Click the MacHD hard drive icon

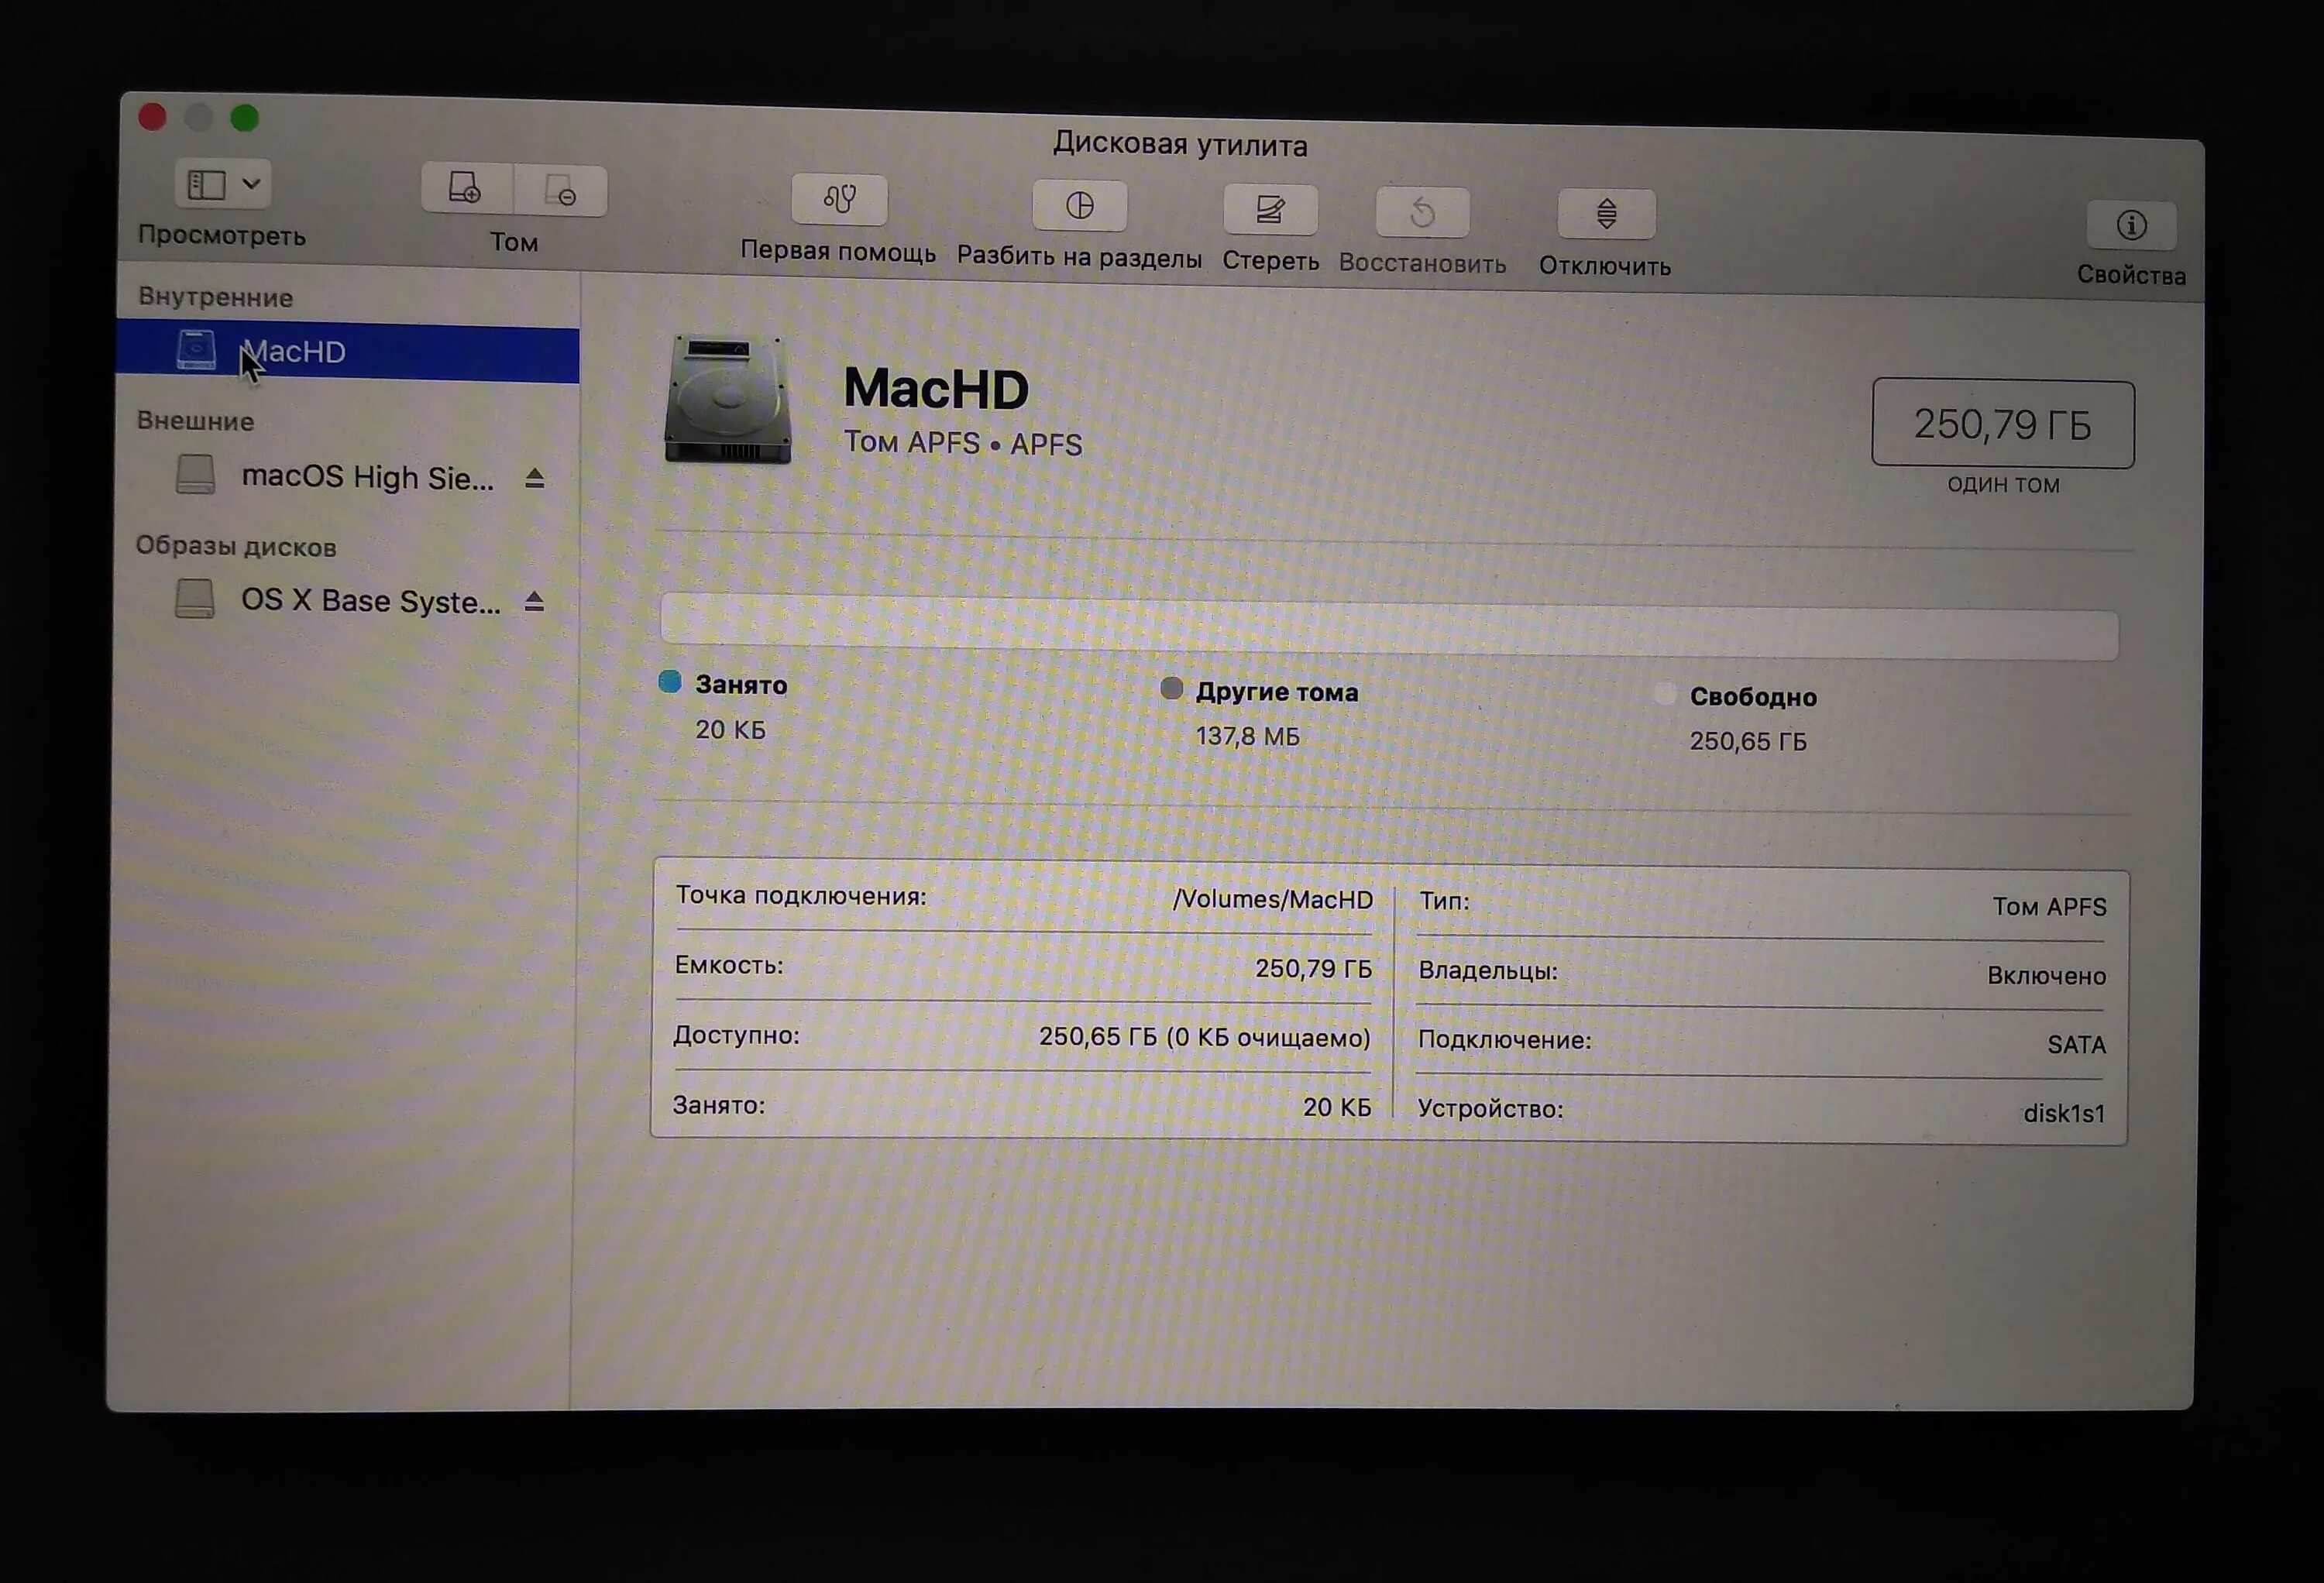click(729, 398)
